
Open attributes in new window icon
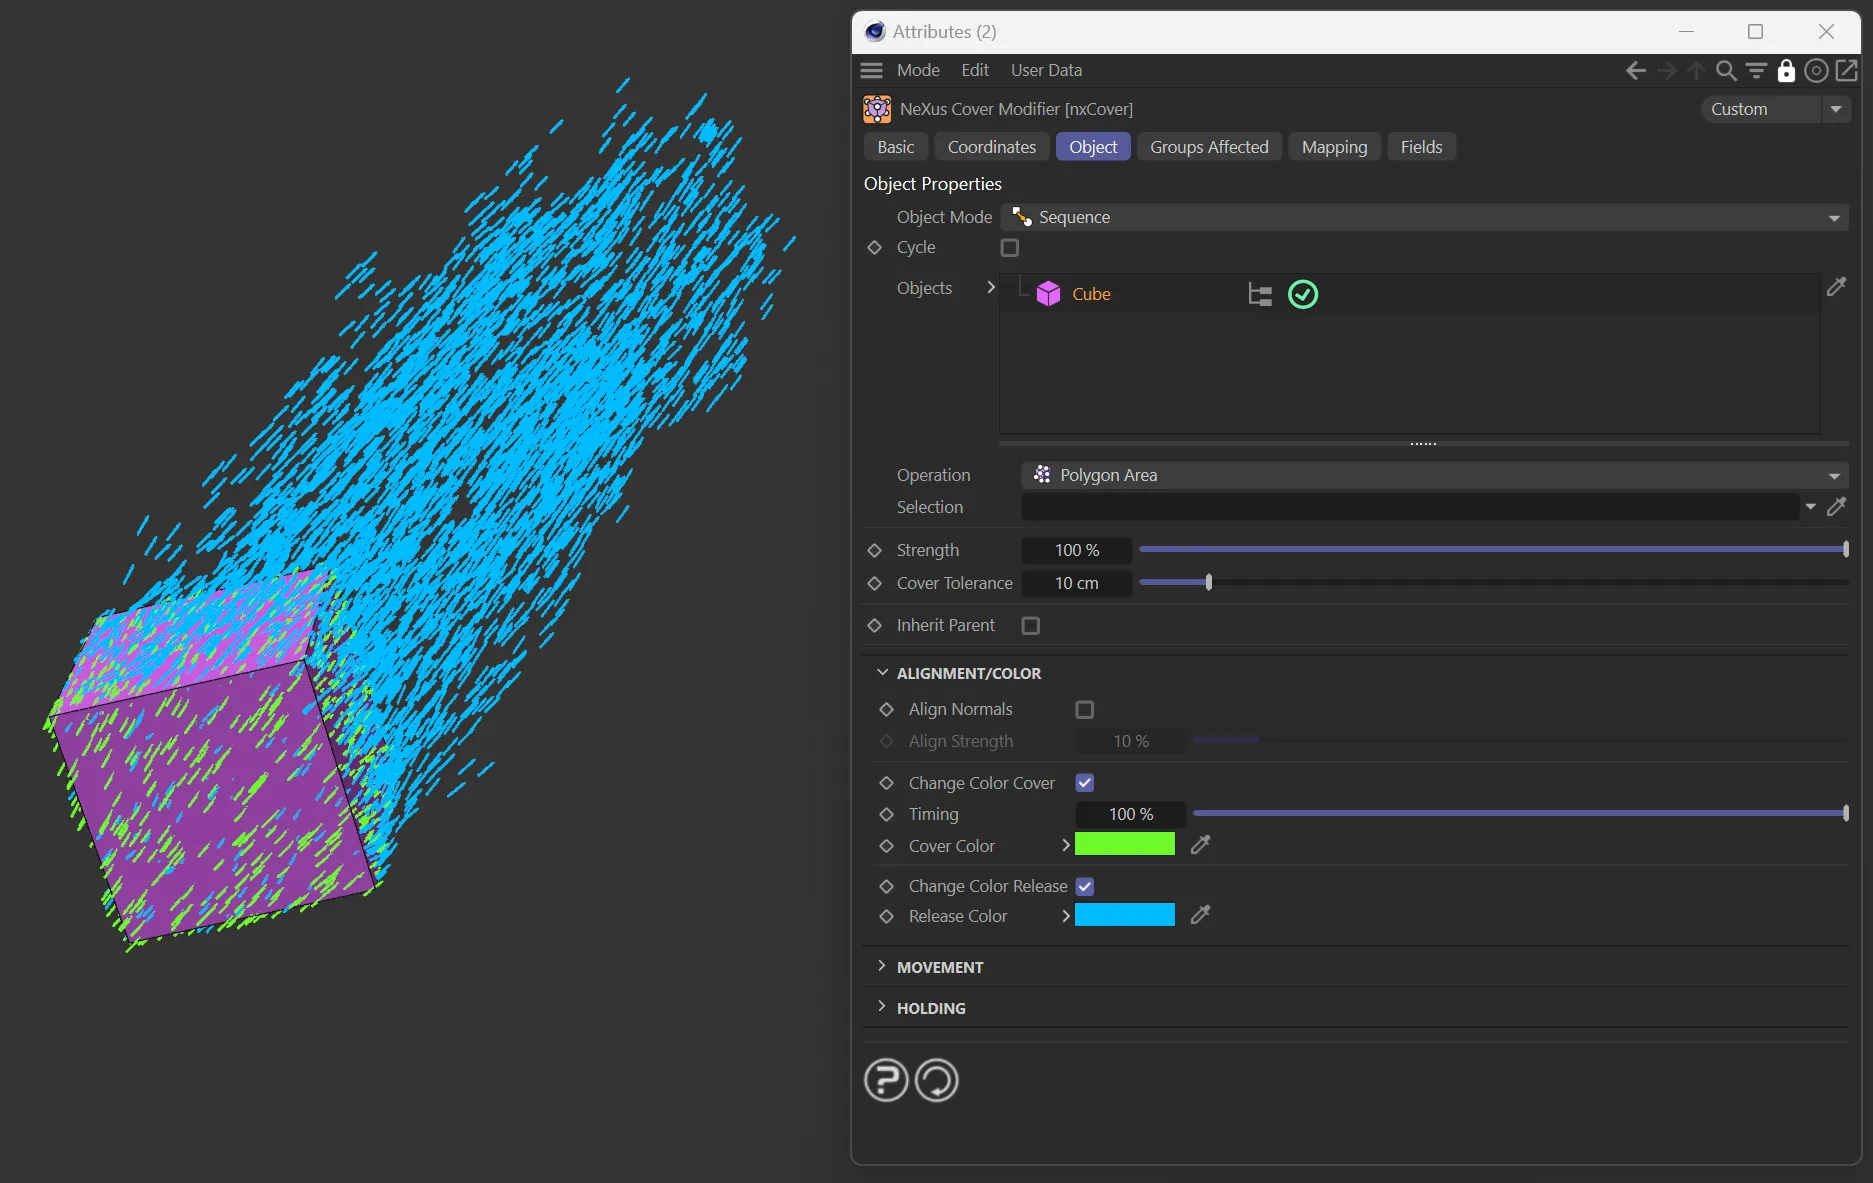(x=1847, y=70)
